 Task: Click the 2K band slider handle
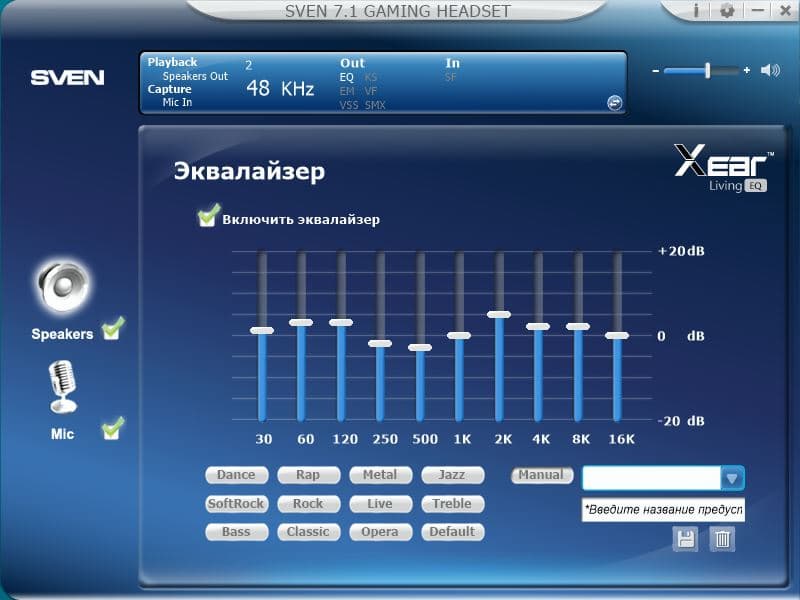click(499, 315)
